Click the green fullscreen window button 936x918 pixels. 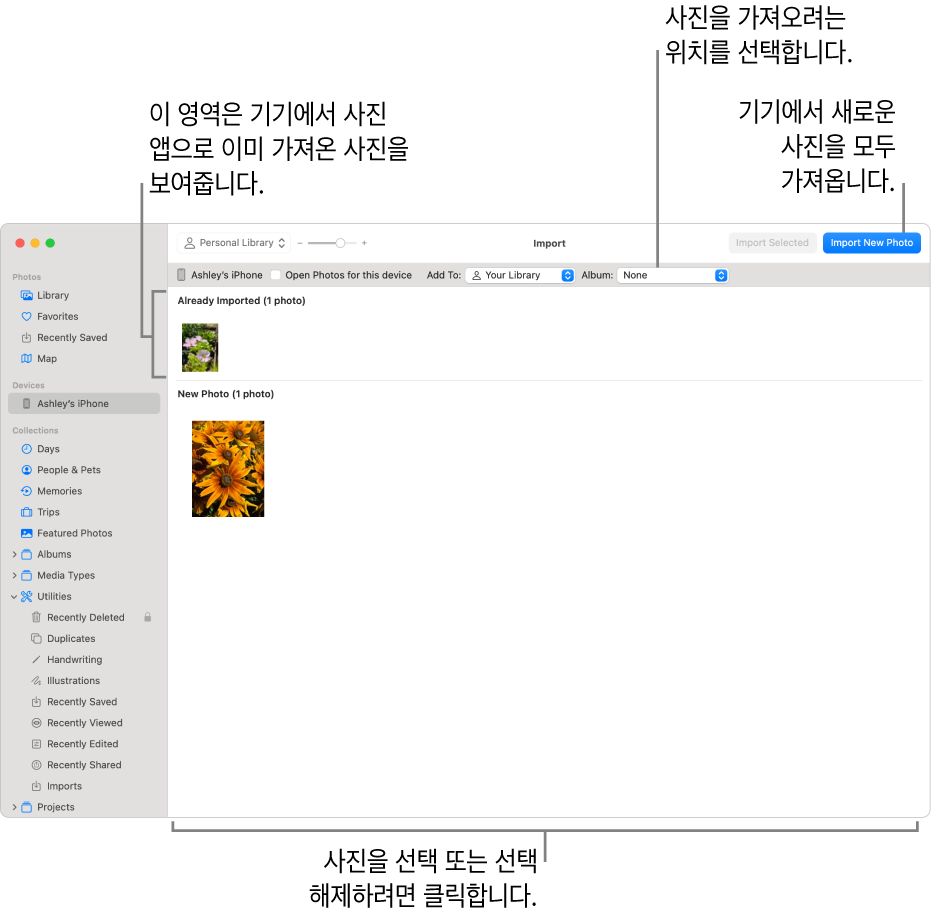click(50, 244)
